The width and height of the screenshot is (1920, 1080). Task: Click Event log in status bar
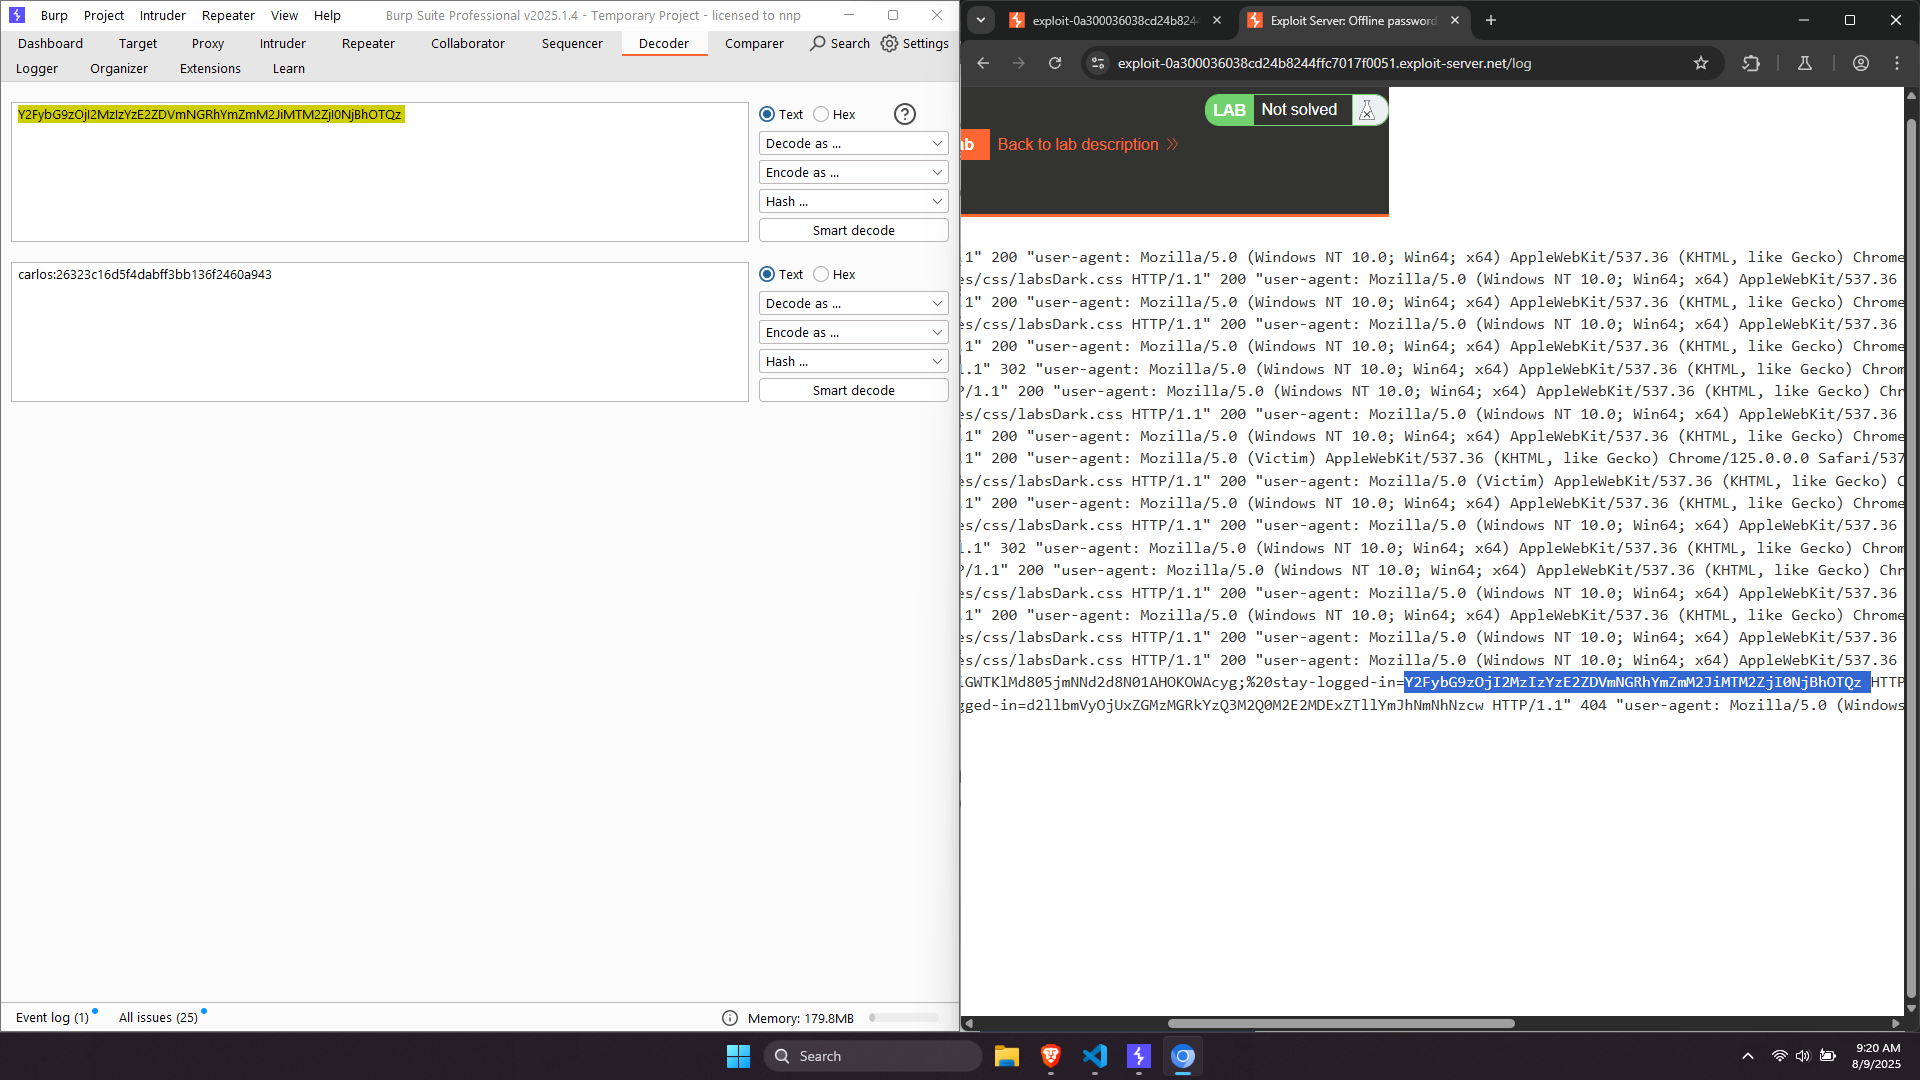52,1017
